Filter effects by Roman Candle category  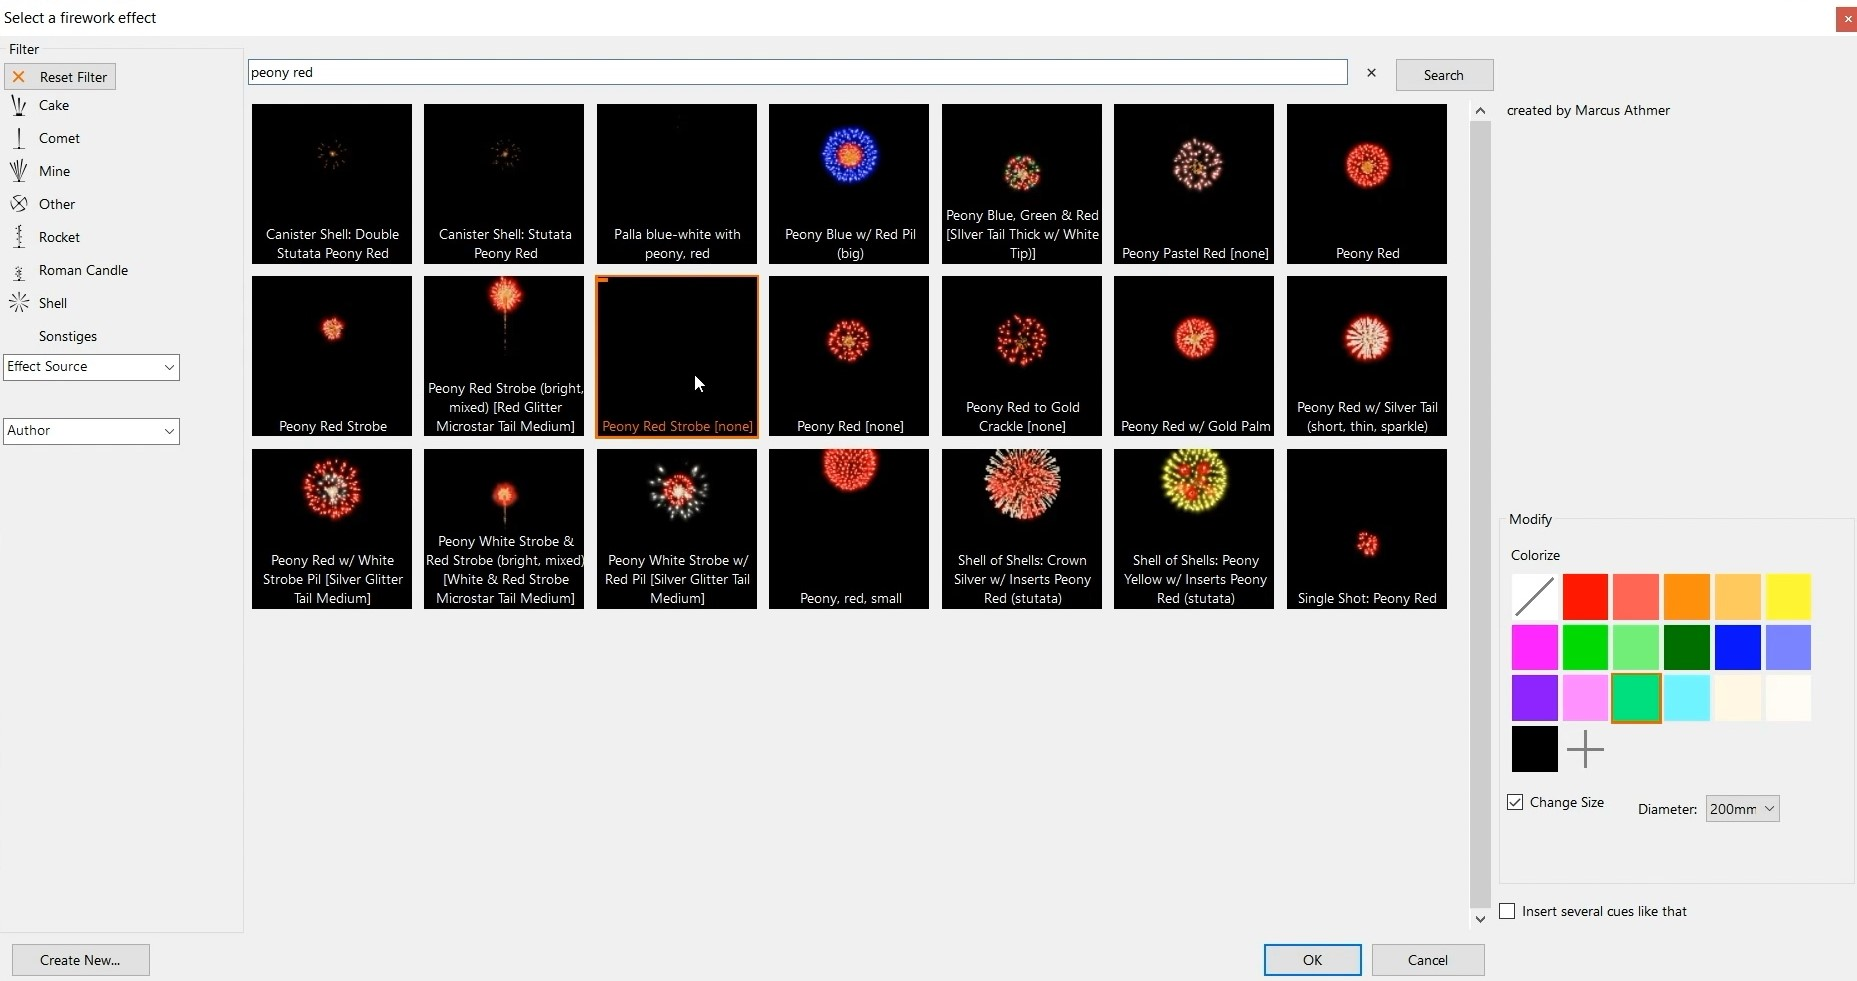69,270
